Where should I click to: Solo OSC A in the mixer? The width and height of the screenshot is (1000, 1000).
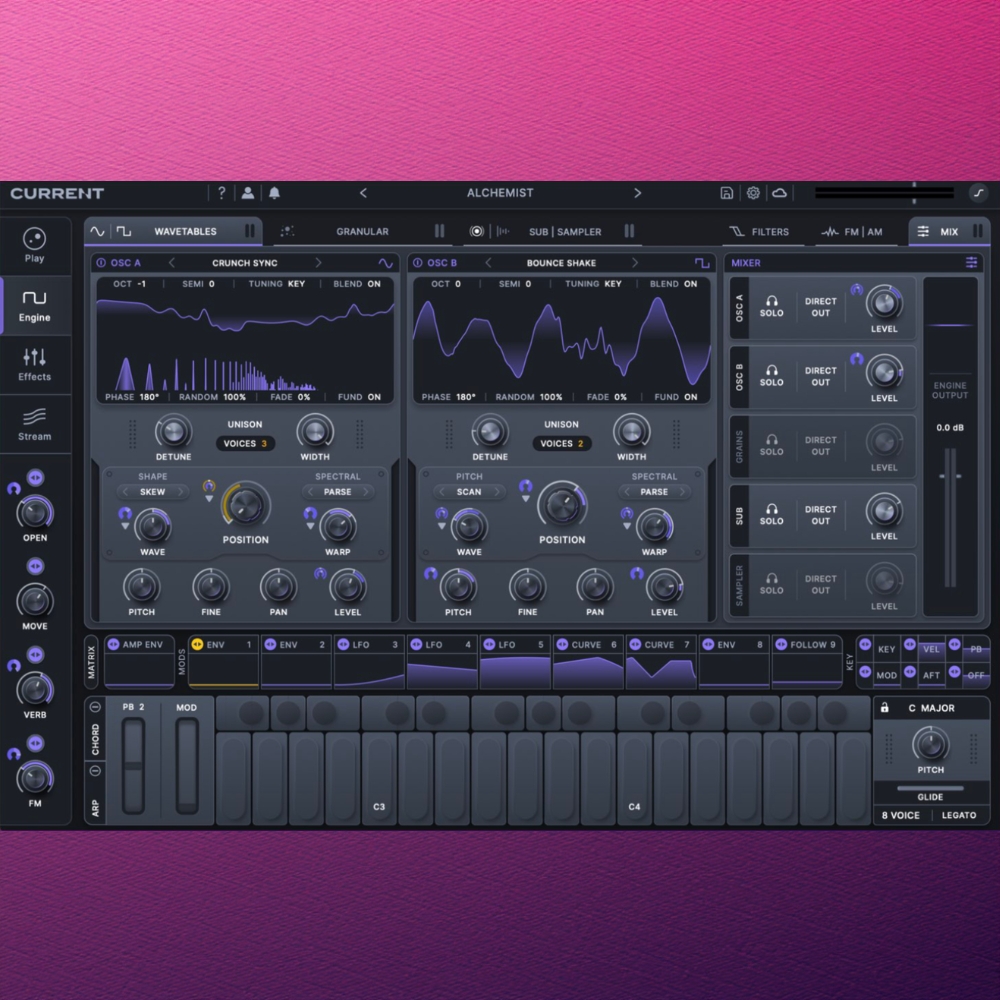(x=771, y=306)
